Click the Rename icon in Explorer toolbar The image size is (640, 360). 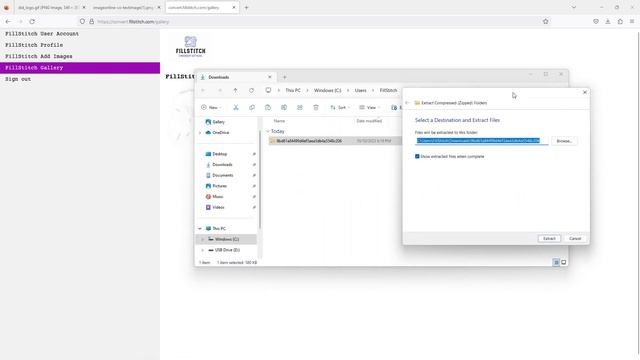click(x=284, y=107)
